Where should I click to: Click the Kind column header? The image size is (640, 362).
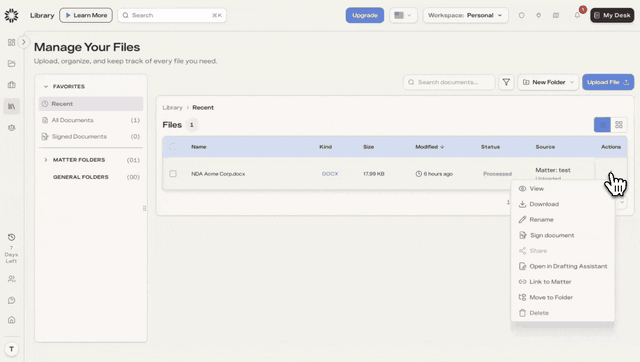tap(325, 147)
